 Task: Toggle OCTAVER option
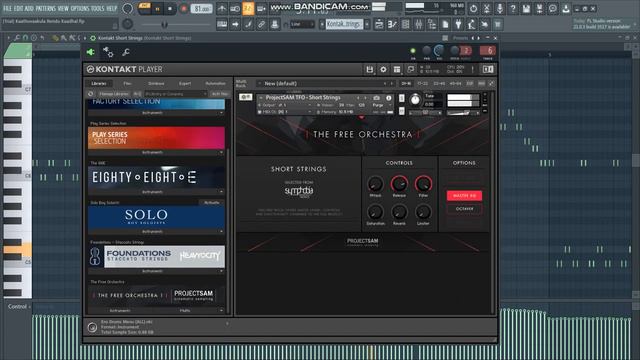point(464,209)
